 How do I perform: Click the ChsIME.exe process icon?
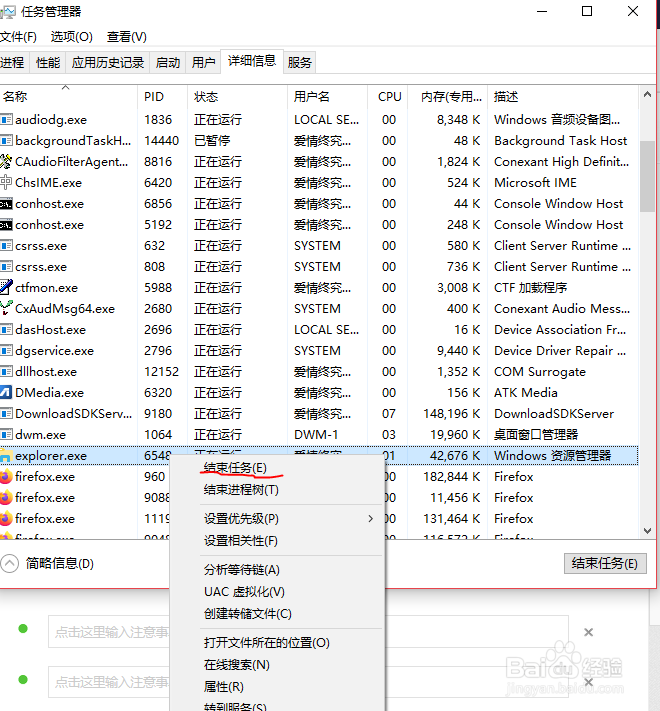pos(6,182)
